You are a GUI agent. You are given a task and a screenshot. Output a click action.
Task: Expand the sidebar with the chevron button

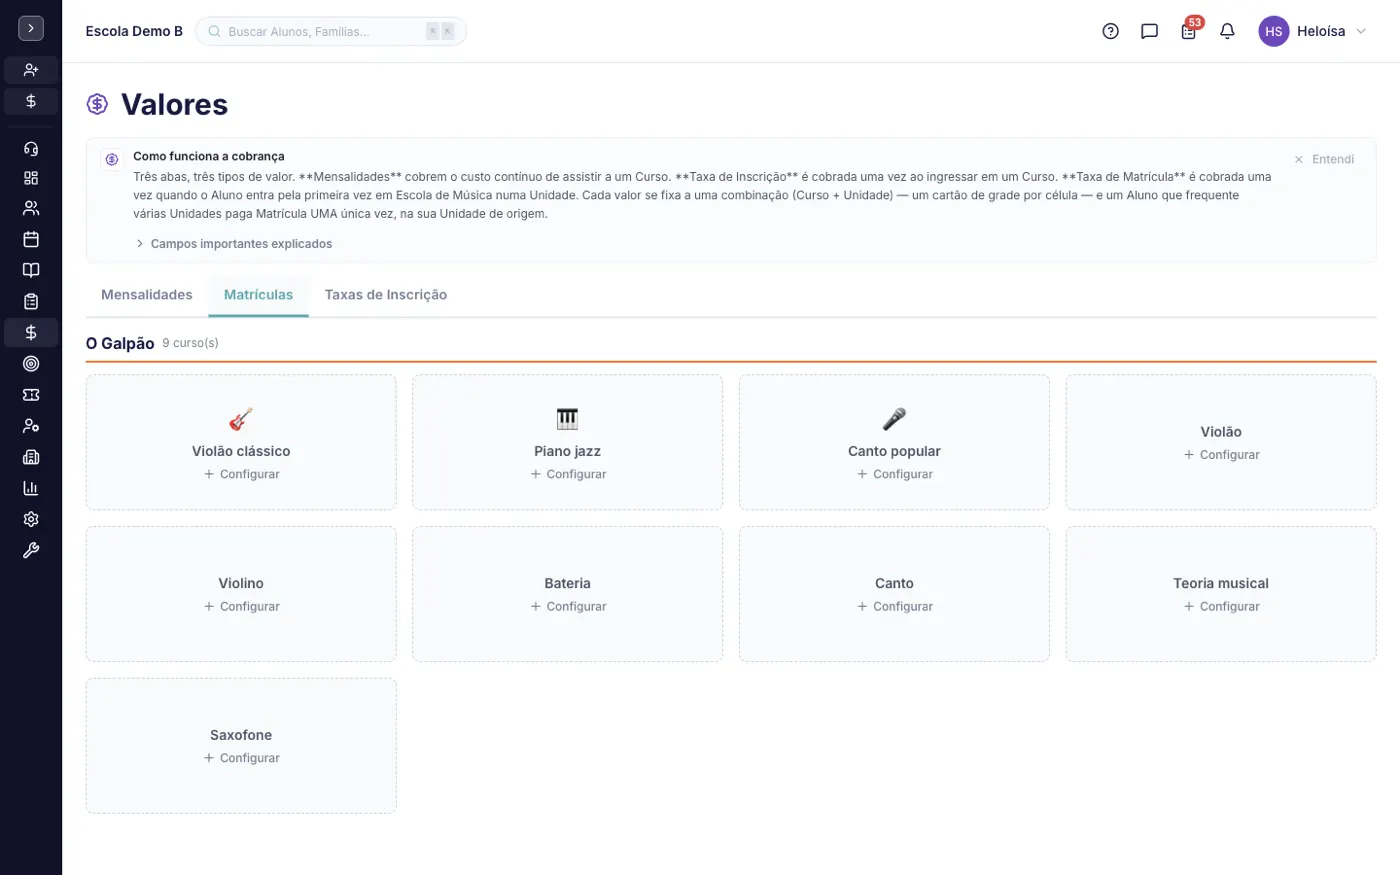(x=31, y=29)
